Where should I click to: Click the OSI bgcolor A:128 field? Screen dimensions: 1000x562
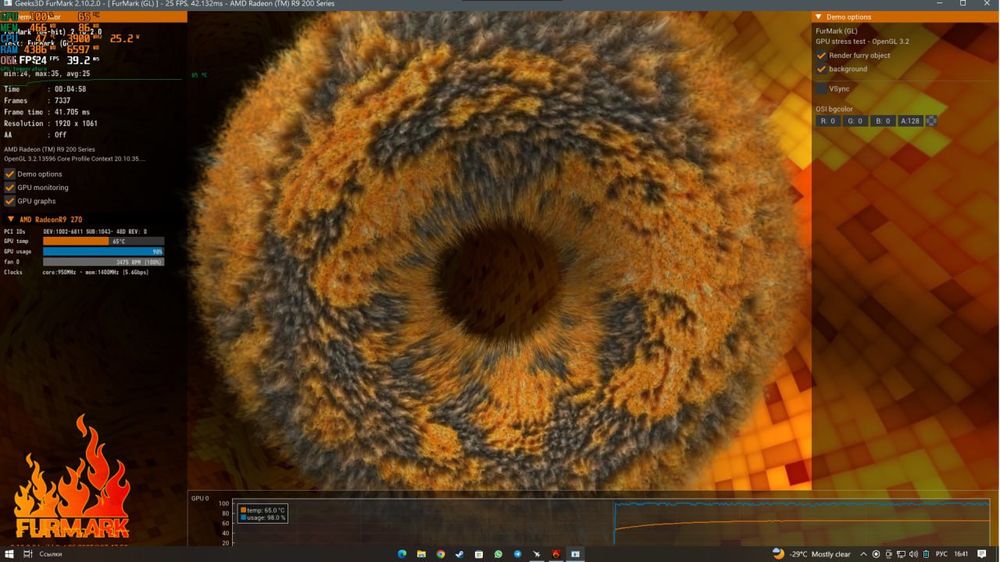click(910, 121)
